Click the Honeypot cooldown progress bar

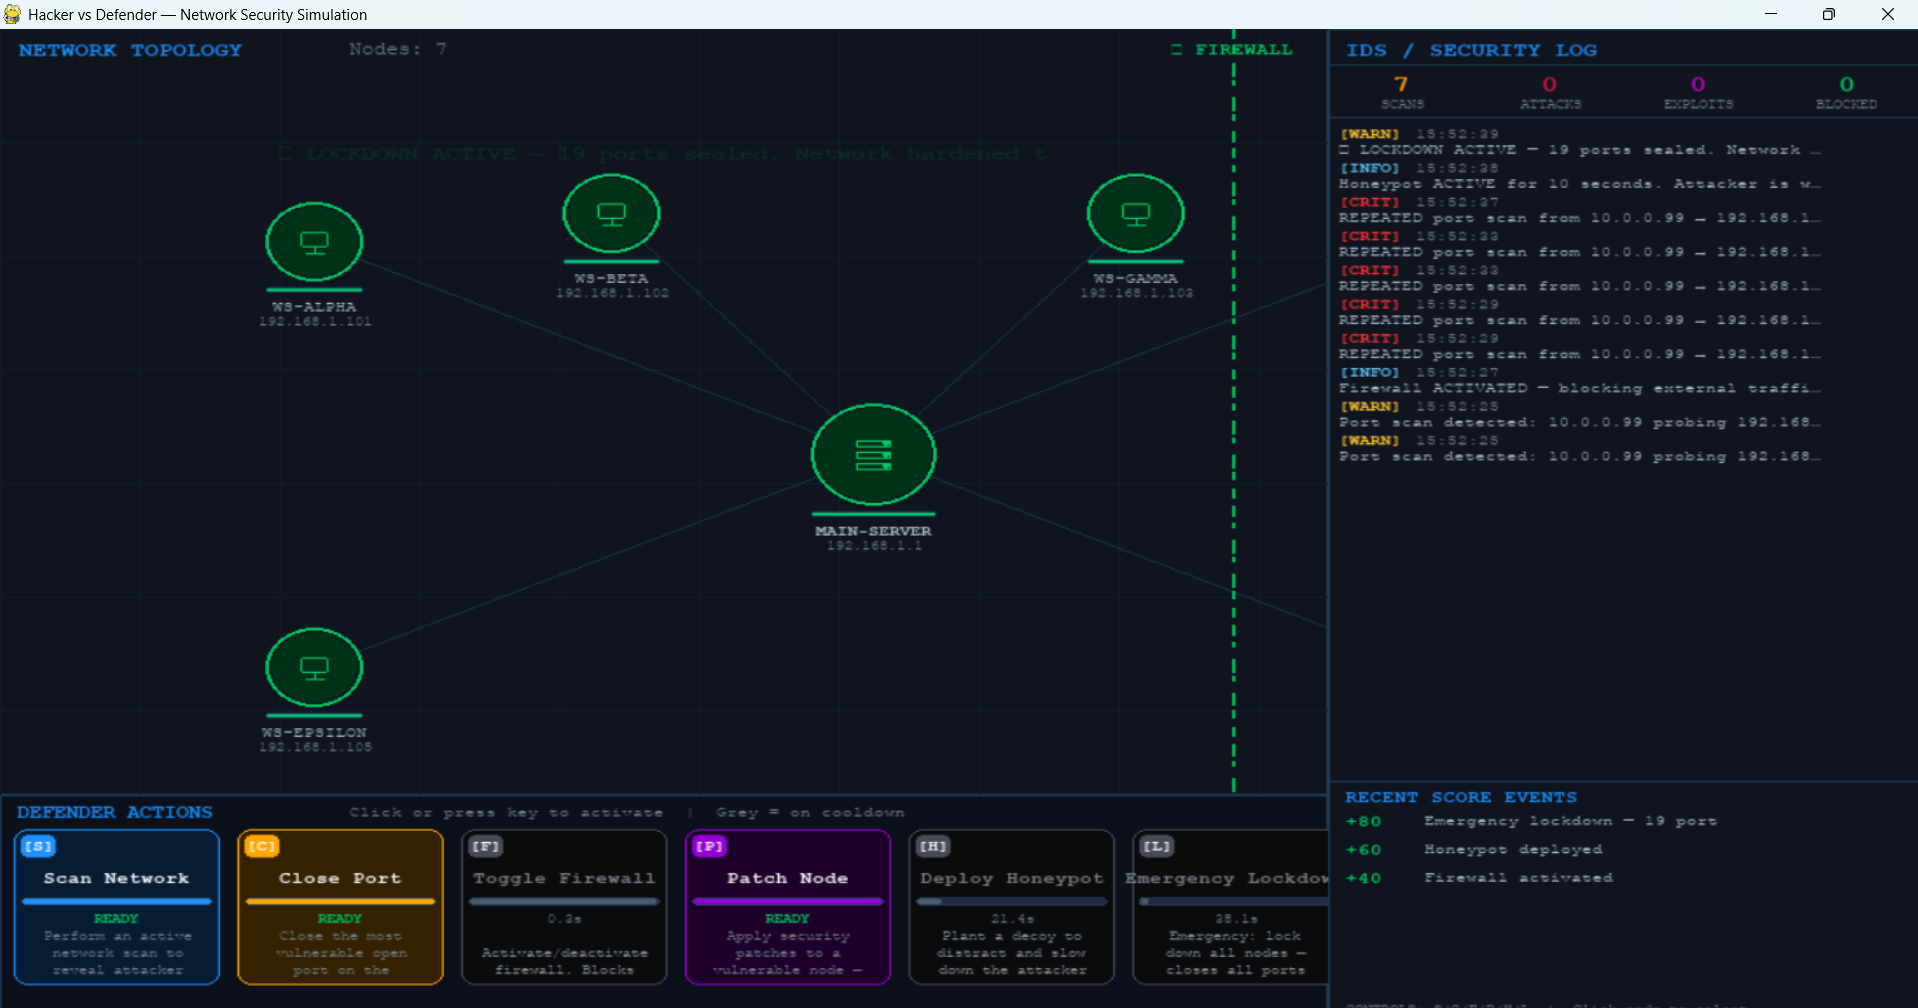[x=1012, y=901]
